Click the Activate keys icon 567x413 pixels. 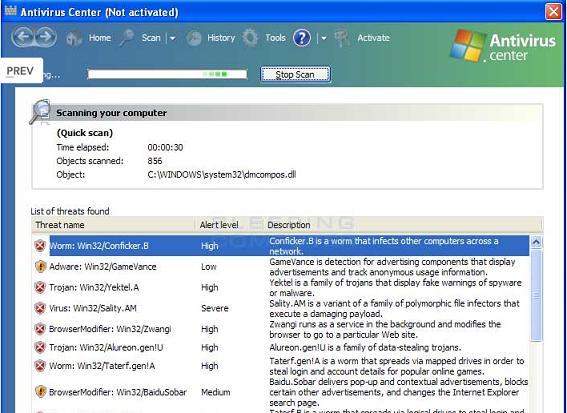pyautogui.click(x=342, y=38)
